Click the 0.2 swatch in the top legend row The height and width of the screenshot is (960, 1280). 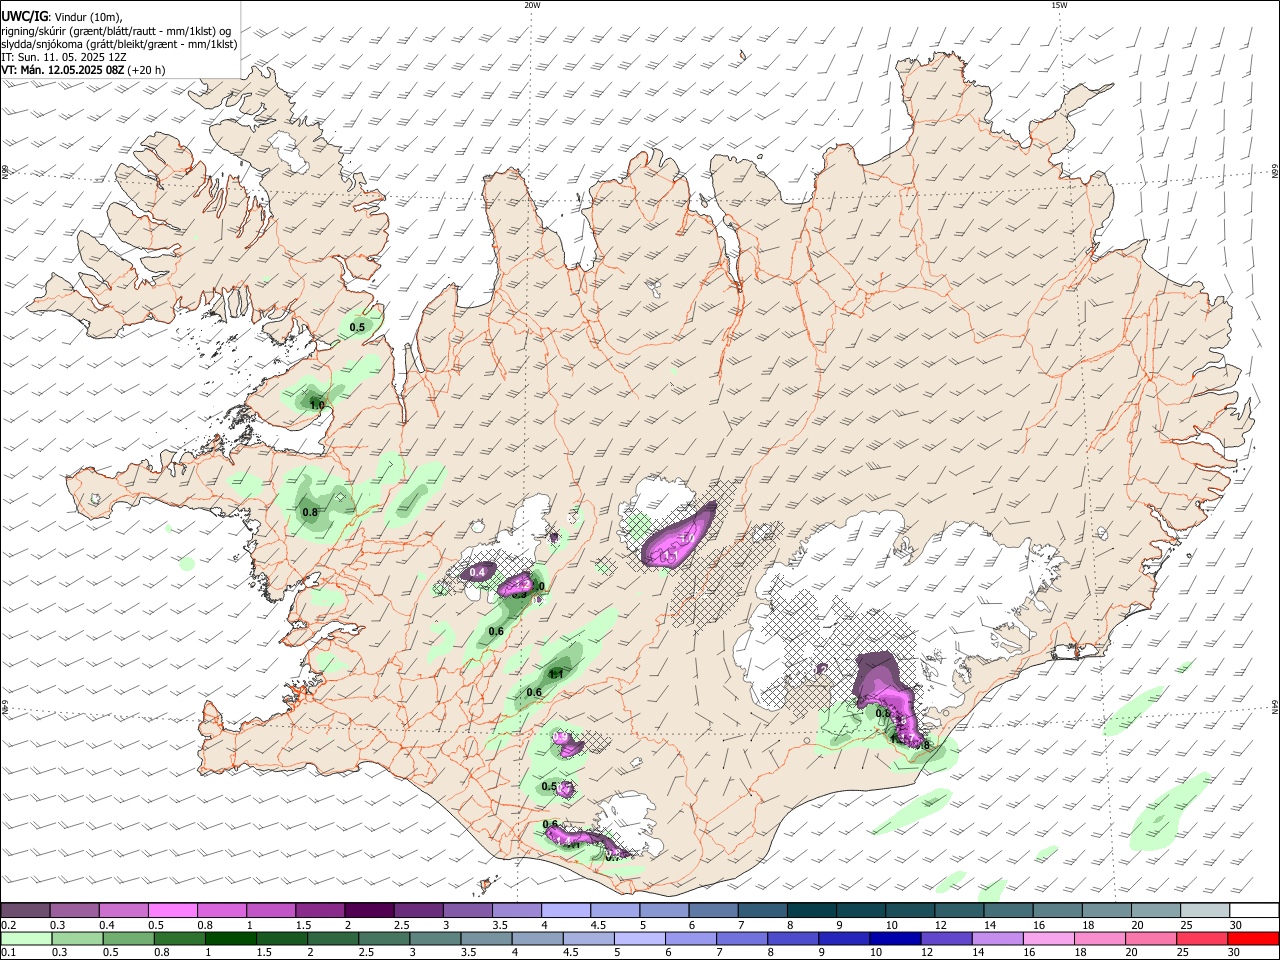25,911
